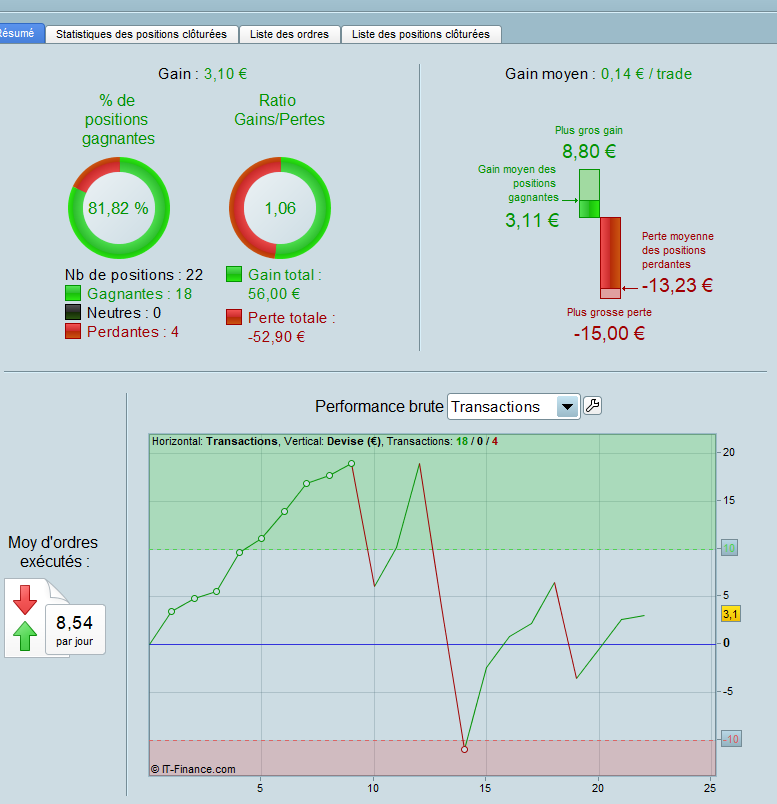Screen dimensions: 777x804
Task: Click the 81,82 % winning positions donut chart
Action: [119, 208]
